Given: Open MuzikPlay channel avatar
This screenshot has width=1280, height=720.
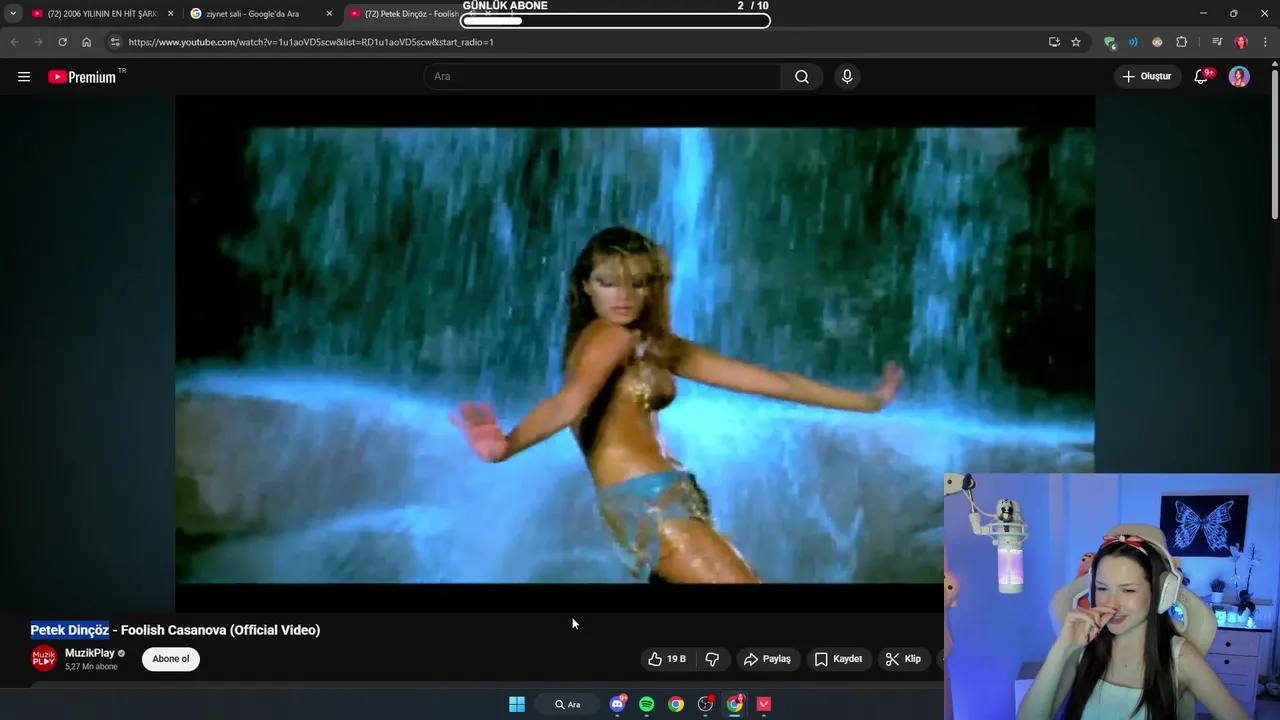Looking at the screenshot, I should [44, 658].
